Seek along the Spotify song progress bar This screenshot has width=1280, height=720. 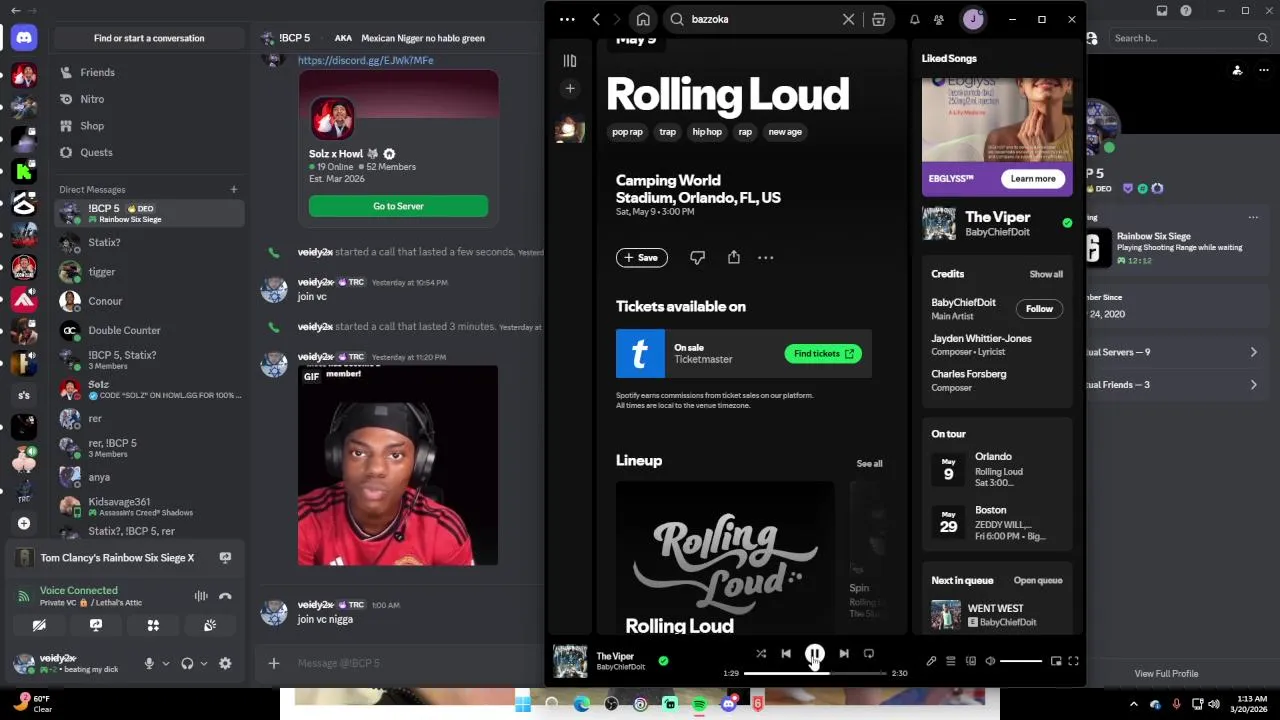coord(814,673)
